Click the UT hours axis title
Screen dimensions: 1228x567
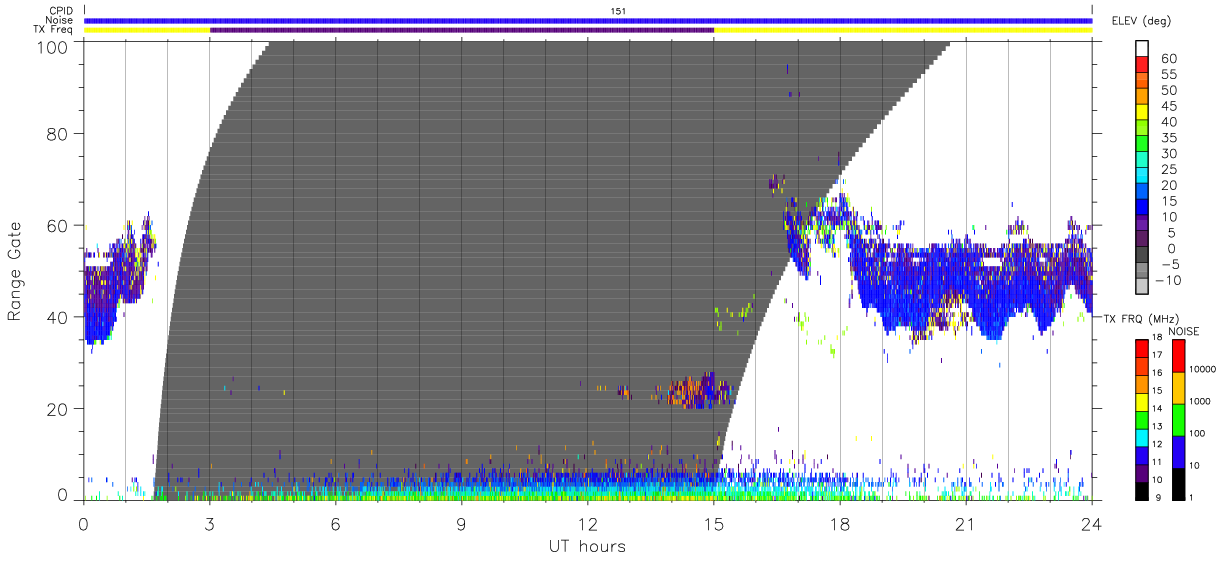tap(587, 545)
